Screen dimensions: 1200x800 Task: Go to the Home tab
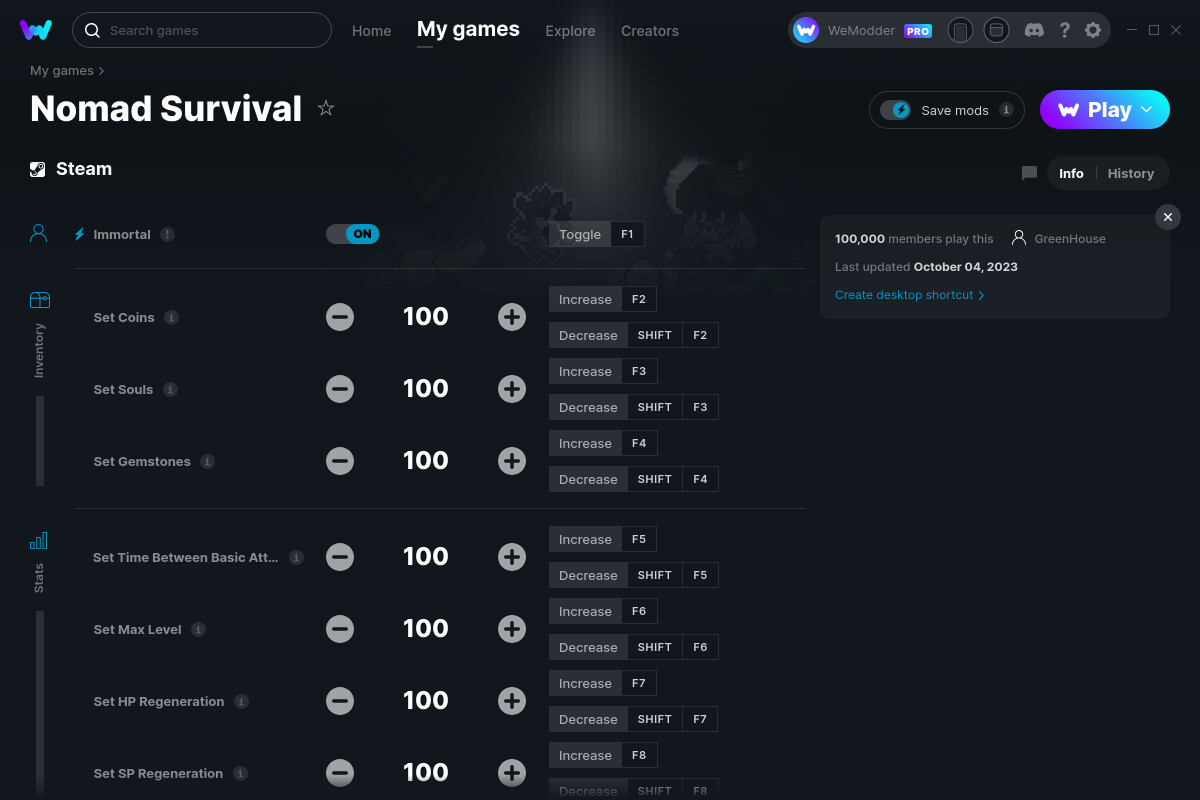[371, 31]
